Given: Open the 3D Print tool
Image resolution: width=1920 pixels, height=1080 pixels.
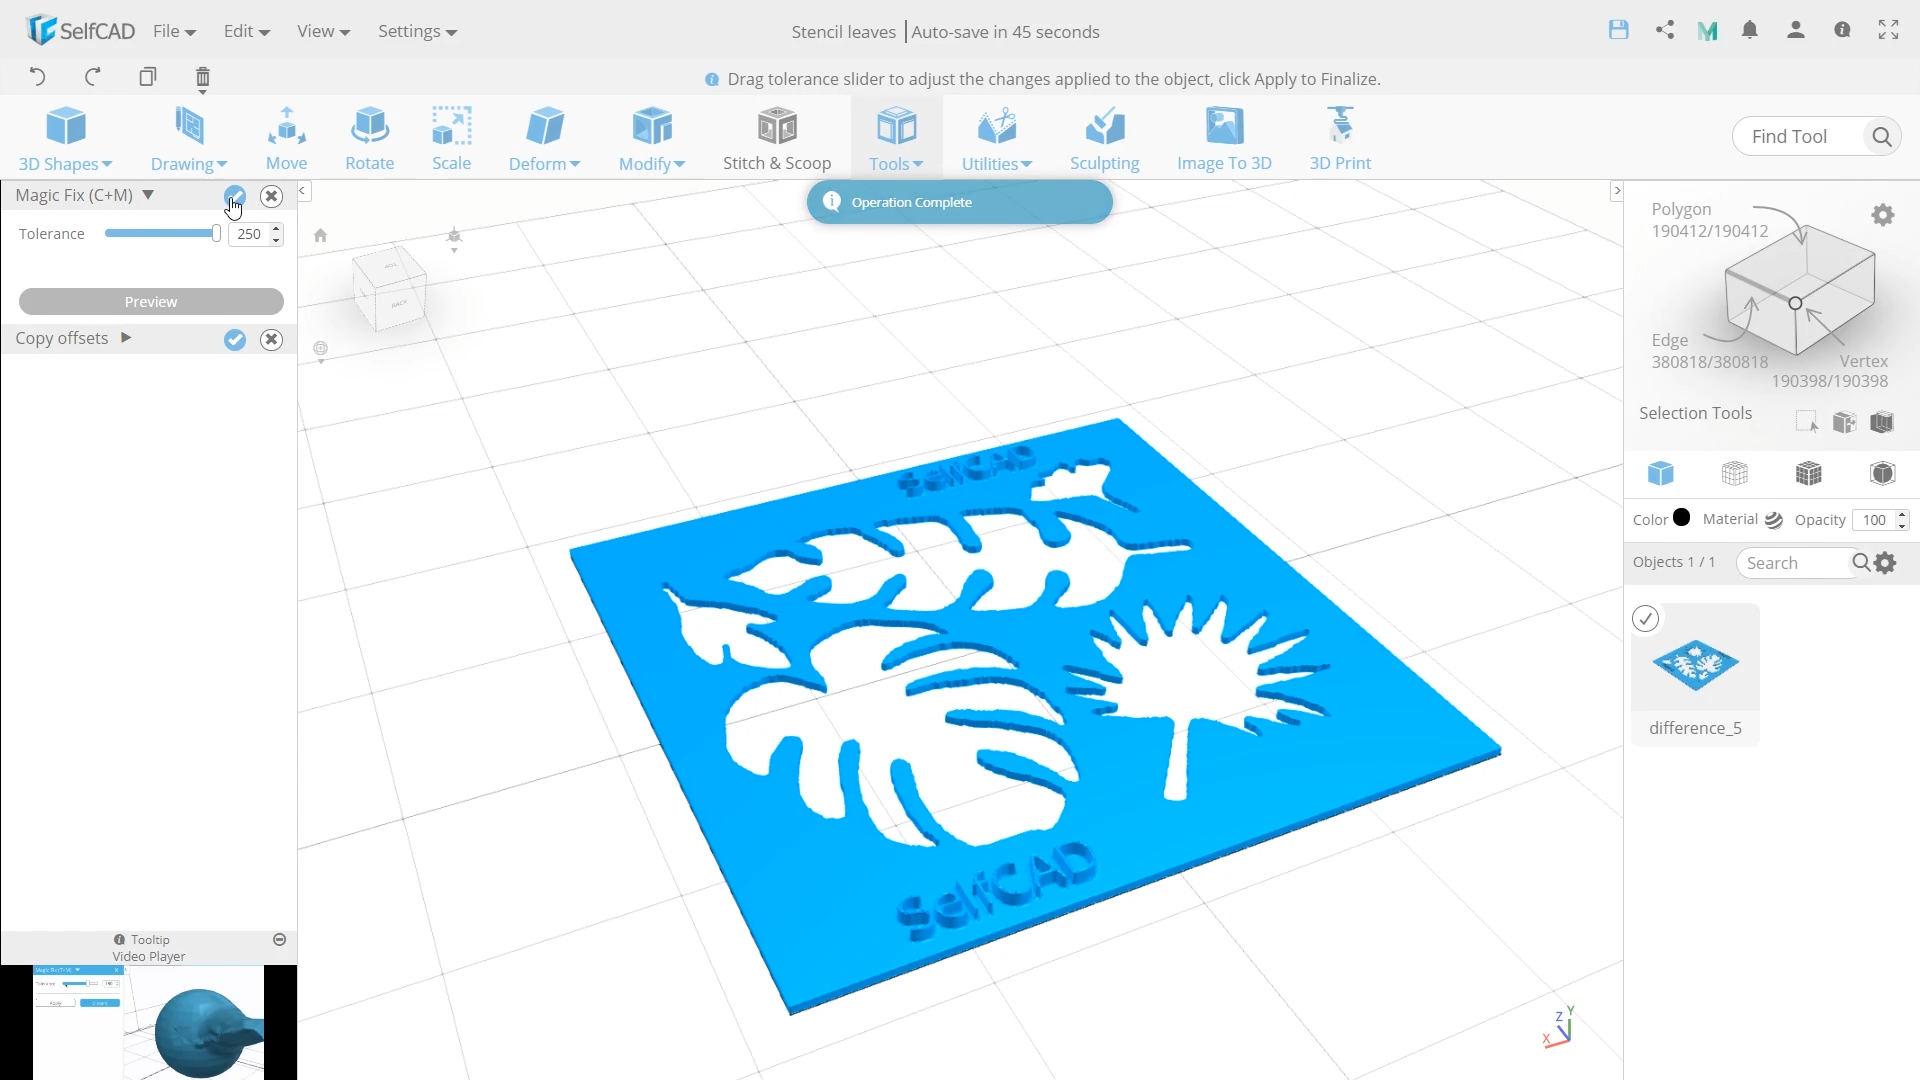Looking at the screenshot, I should click(x=1341, y=138).
